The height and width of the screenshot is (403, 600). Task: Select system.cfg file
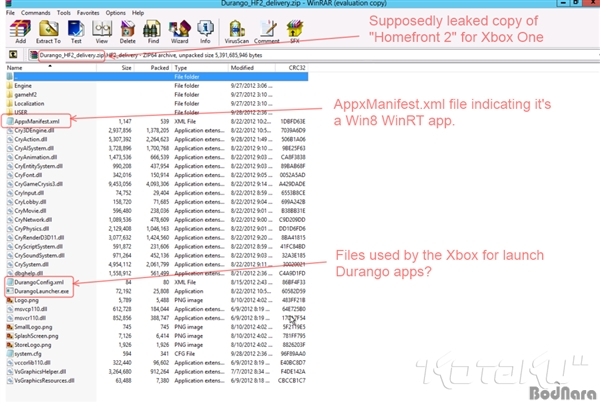(x=28, y=354)
